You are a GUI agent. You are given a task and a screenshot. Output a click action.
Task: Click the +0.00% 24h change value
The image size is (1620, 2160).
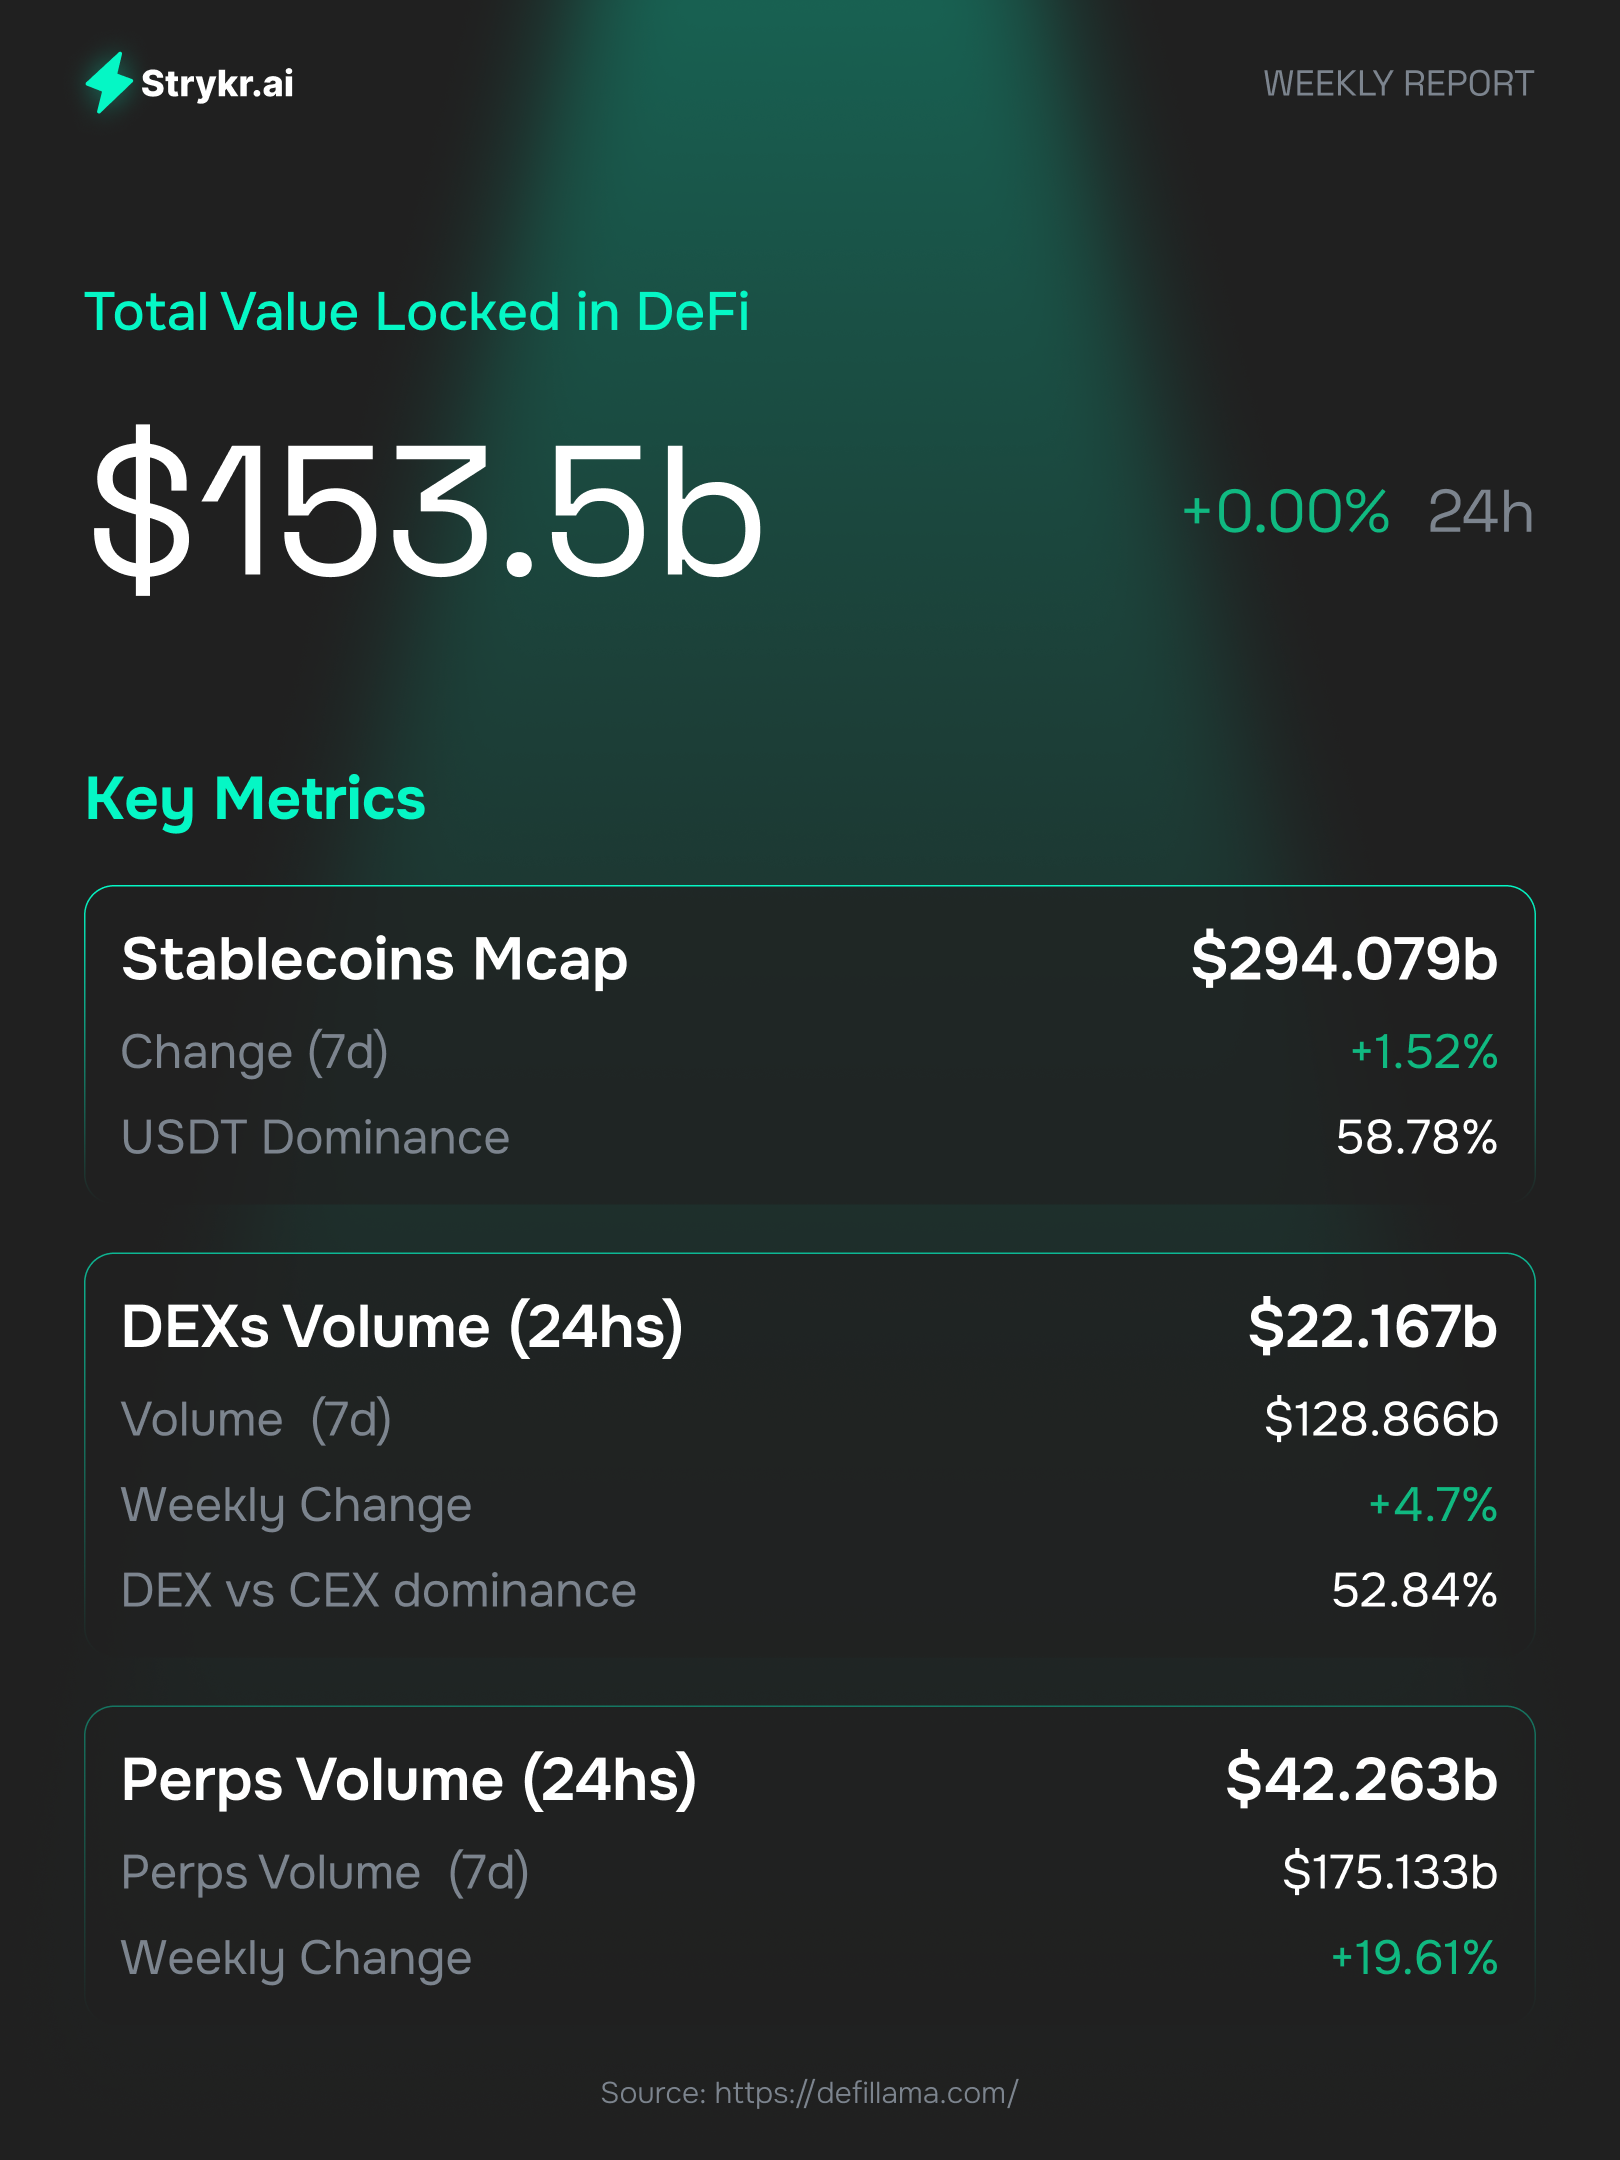click(1286, 512)
